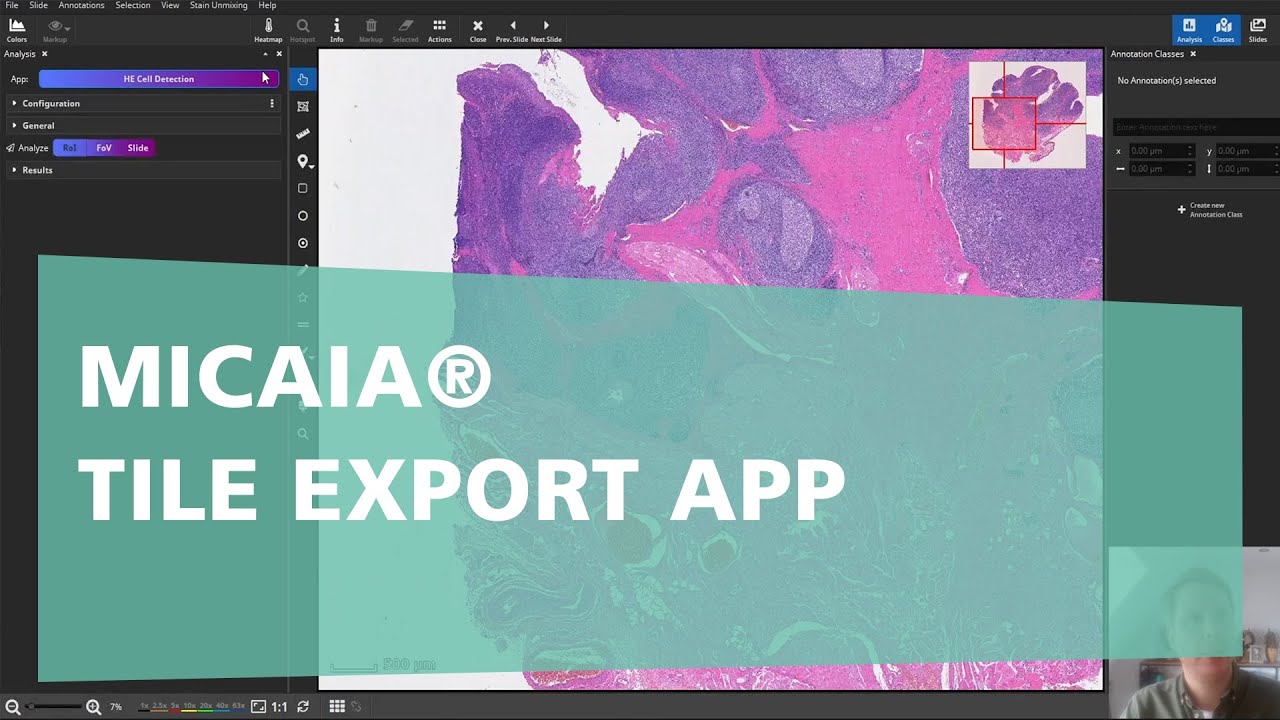This screenshot has width=1280, height=720.
Task: Open the Slides gallery
Action: [x=1258, y=30]
